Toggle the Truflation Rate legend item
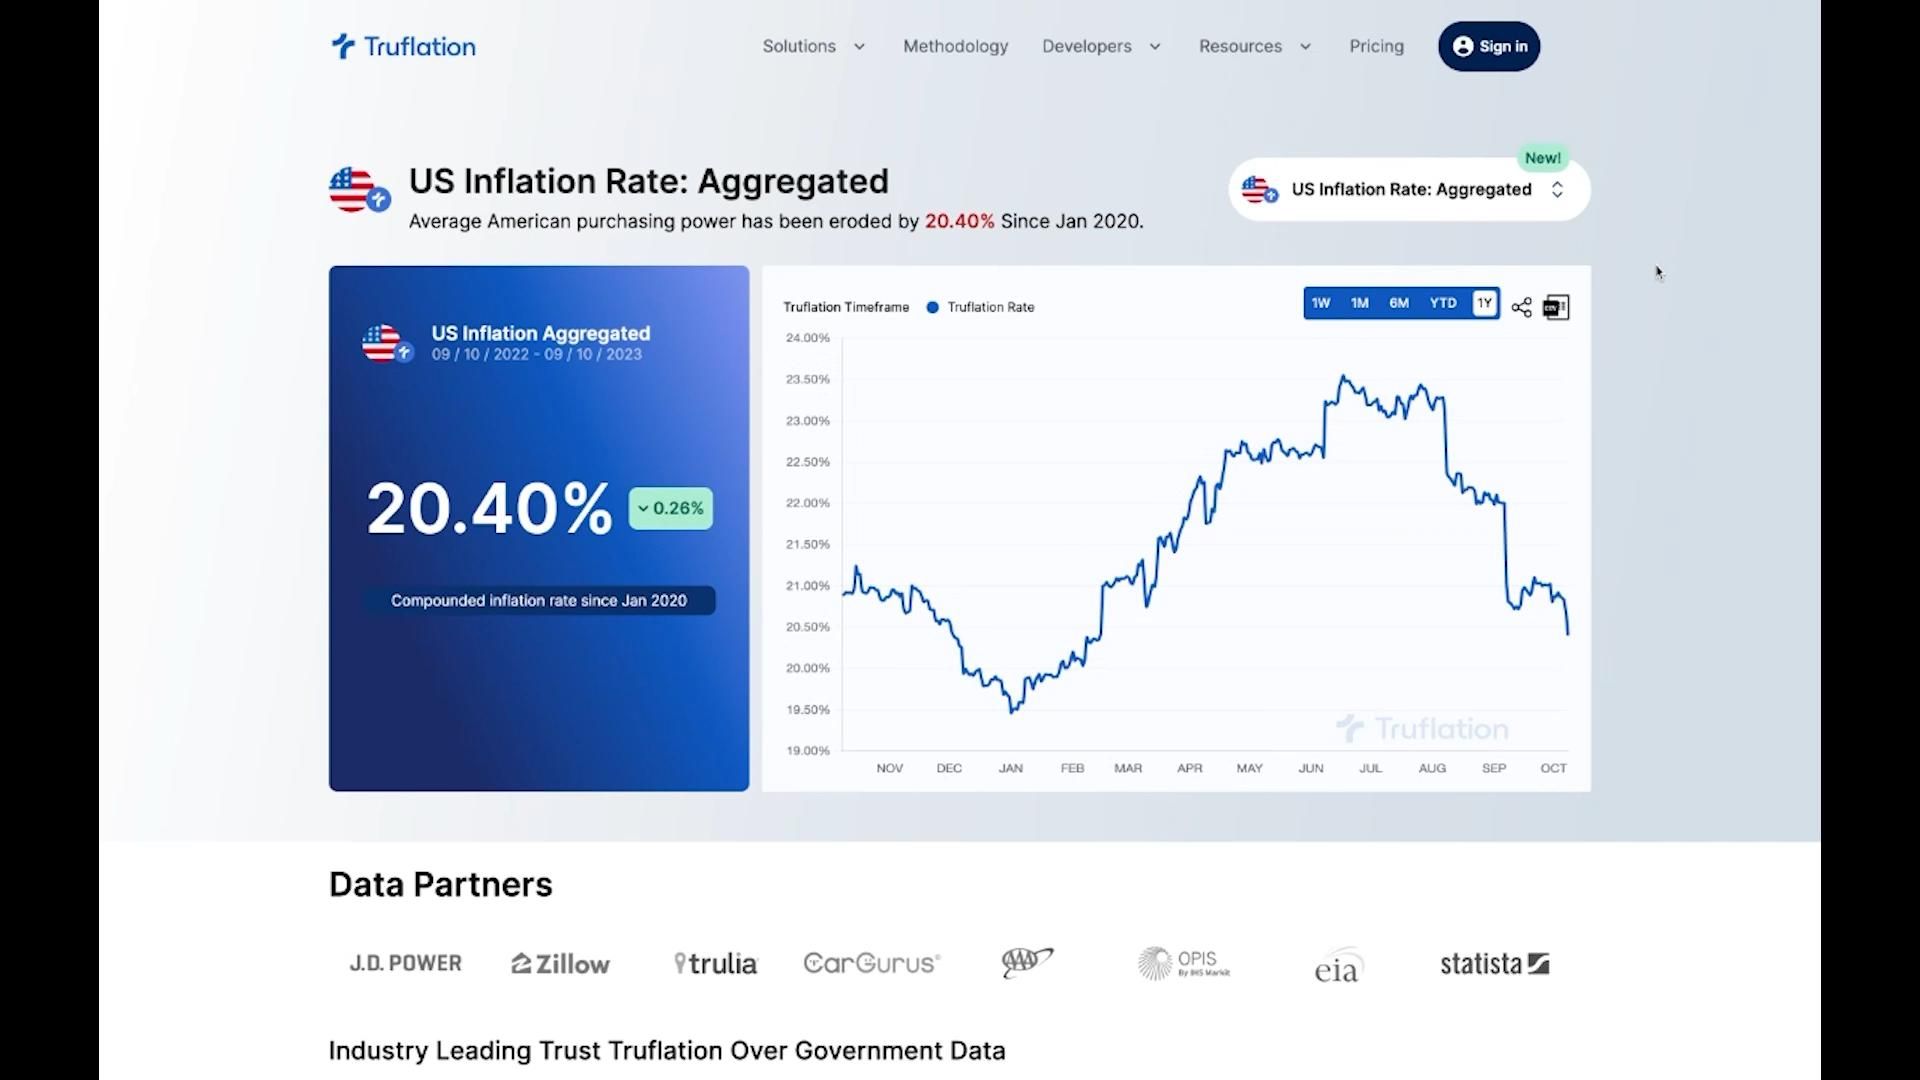Screen dimensions: 1920x1080 click(979, 307)
